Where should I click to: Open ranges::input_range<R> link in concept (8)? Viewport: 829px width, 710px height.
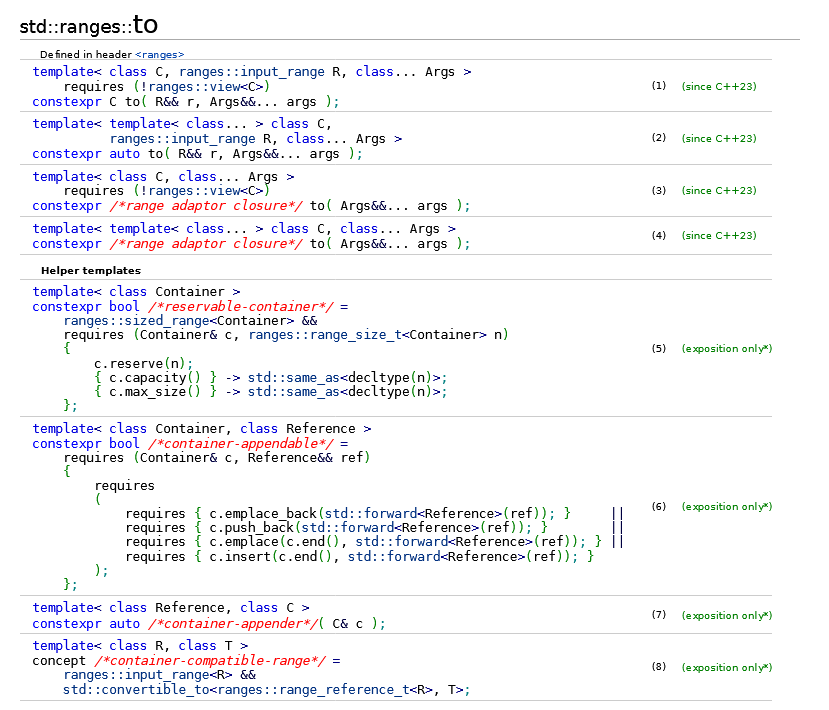[x=136, y=675]
